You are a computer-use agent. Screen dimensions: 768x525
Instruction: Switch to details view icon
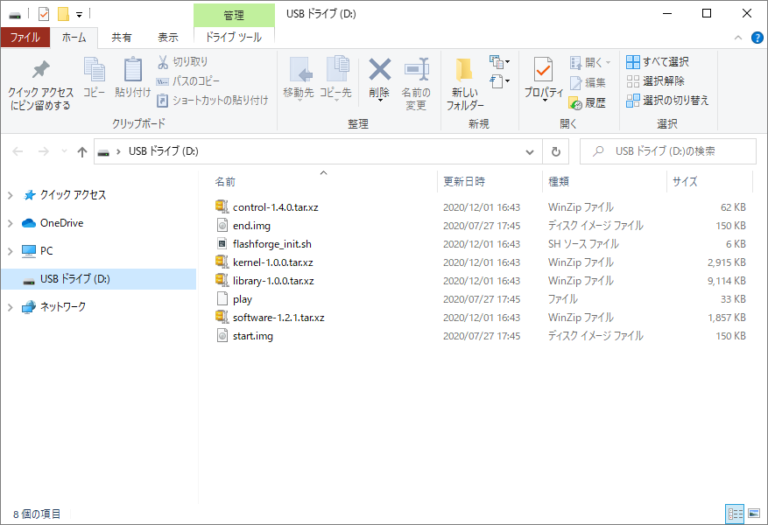point(735,514)
